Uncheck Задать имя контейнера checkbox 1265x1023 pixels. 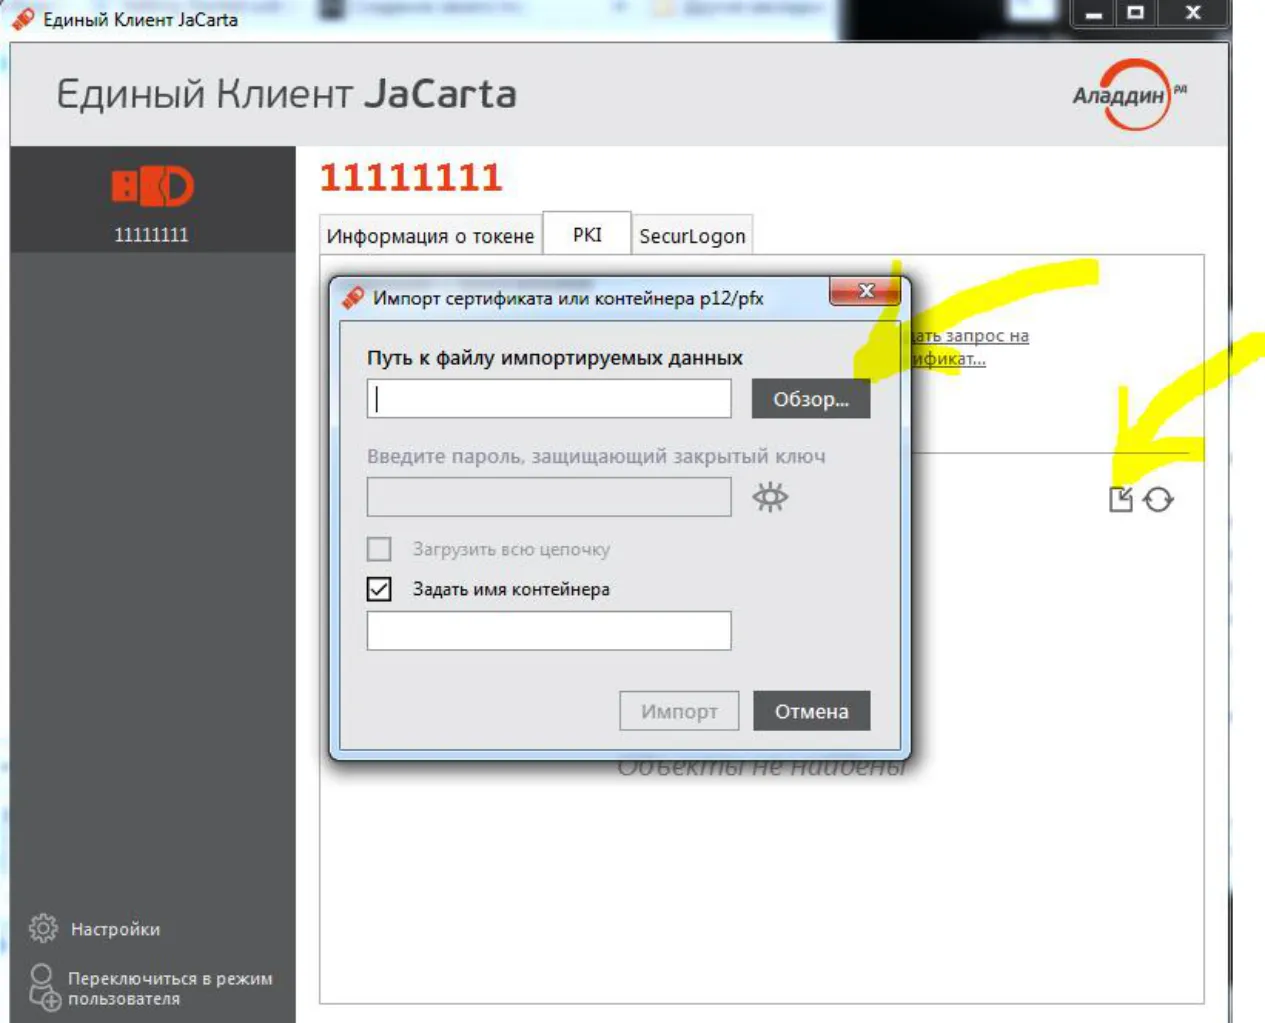379,589
